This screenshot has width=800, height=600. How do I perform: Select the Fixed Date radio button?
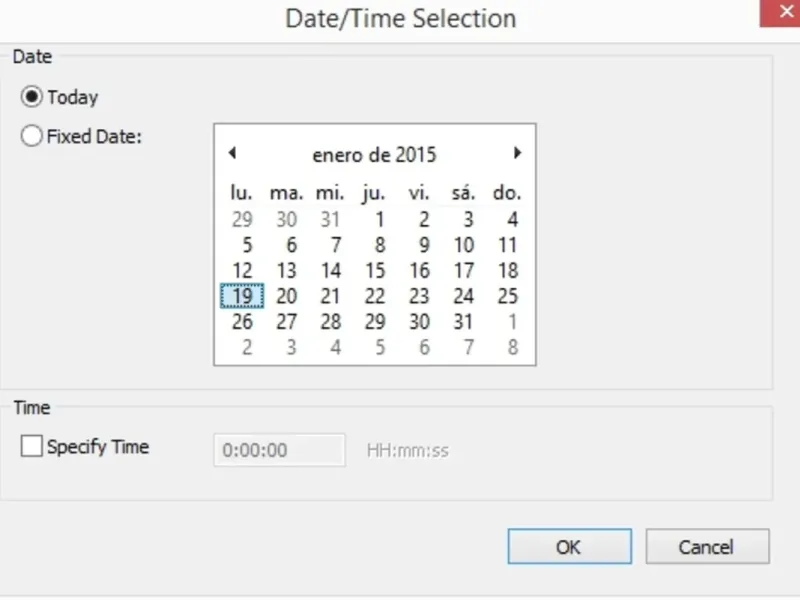click(33, 137)
